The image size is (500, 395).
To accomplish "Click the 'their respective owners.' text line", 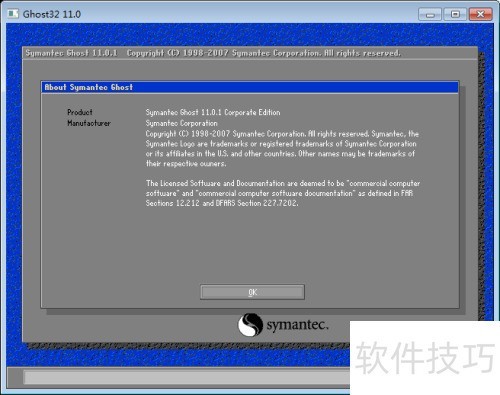I will click(x=186, y=164).
